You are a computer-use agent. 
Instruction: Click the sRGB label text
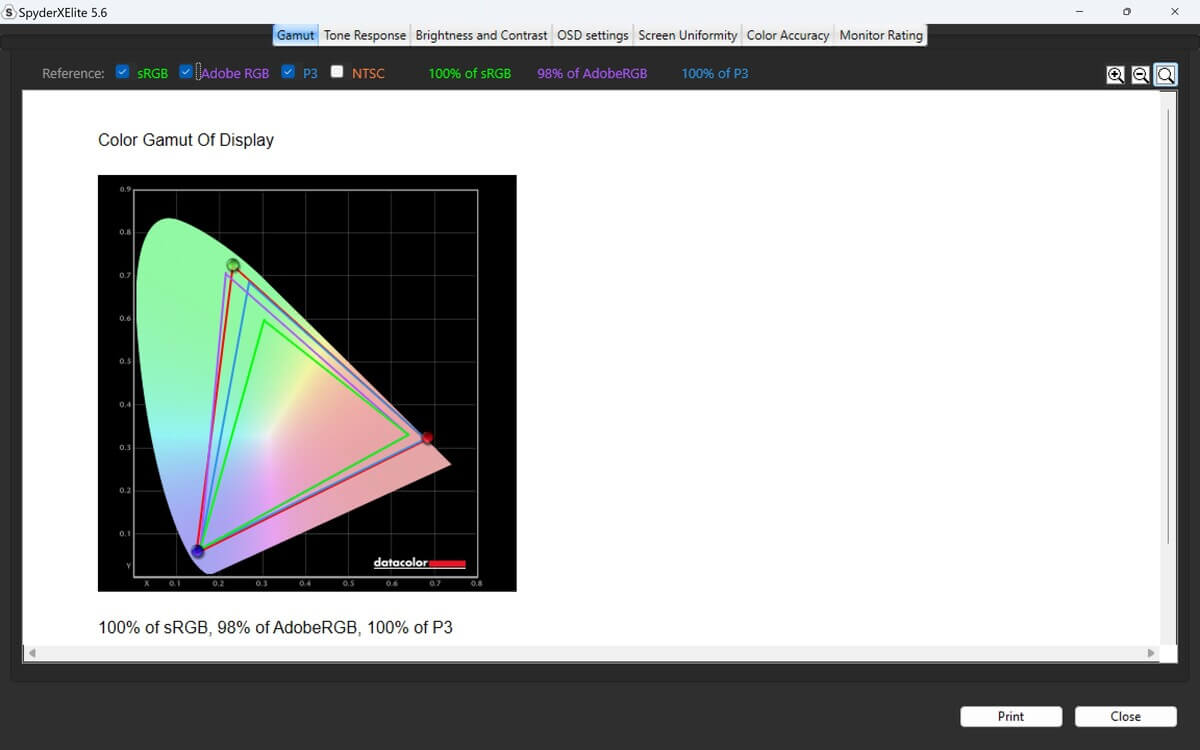153,73
